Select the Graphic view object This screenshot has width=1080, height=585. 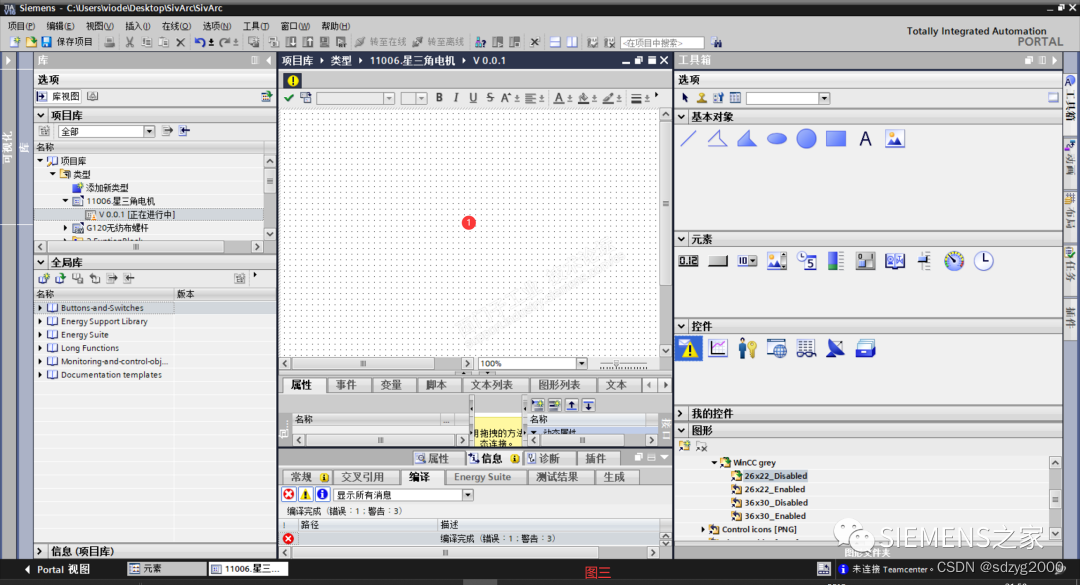coord(895,138)
